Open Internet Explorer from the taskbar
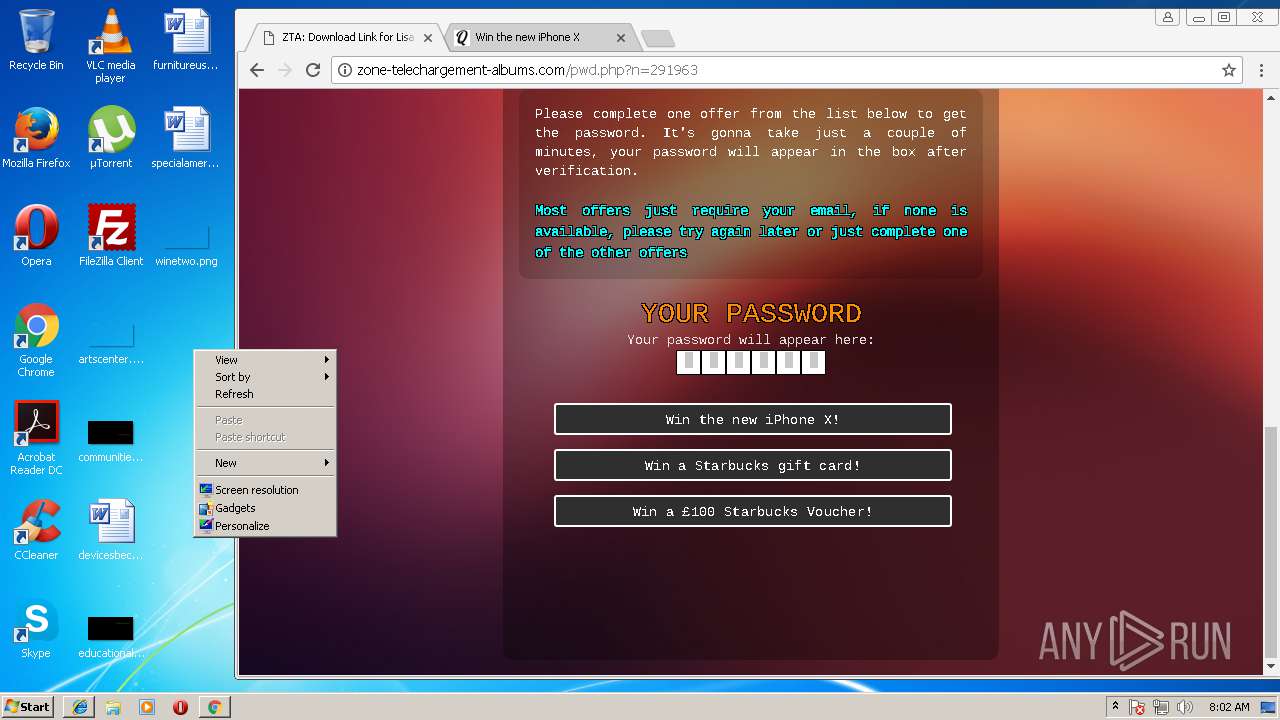 pos(80,707)
